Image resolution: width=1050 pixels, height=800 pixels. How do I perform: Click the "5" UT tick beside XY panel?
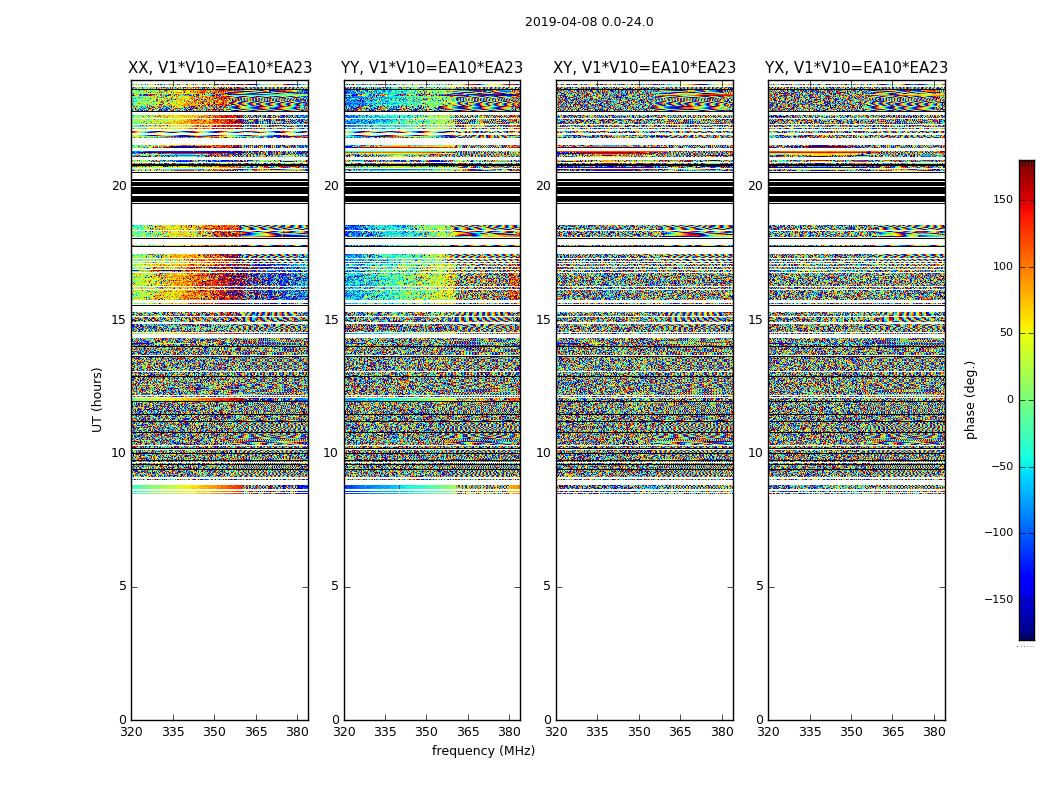point(547,586)
